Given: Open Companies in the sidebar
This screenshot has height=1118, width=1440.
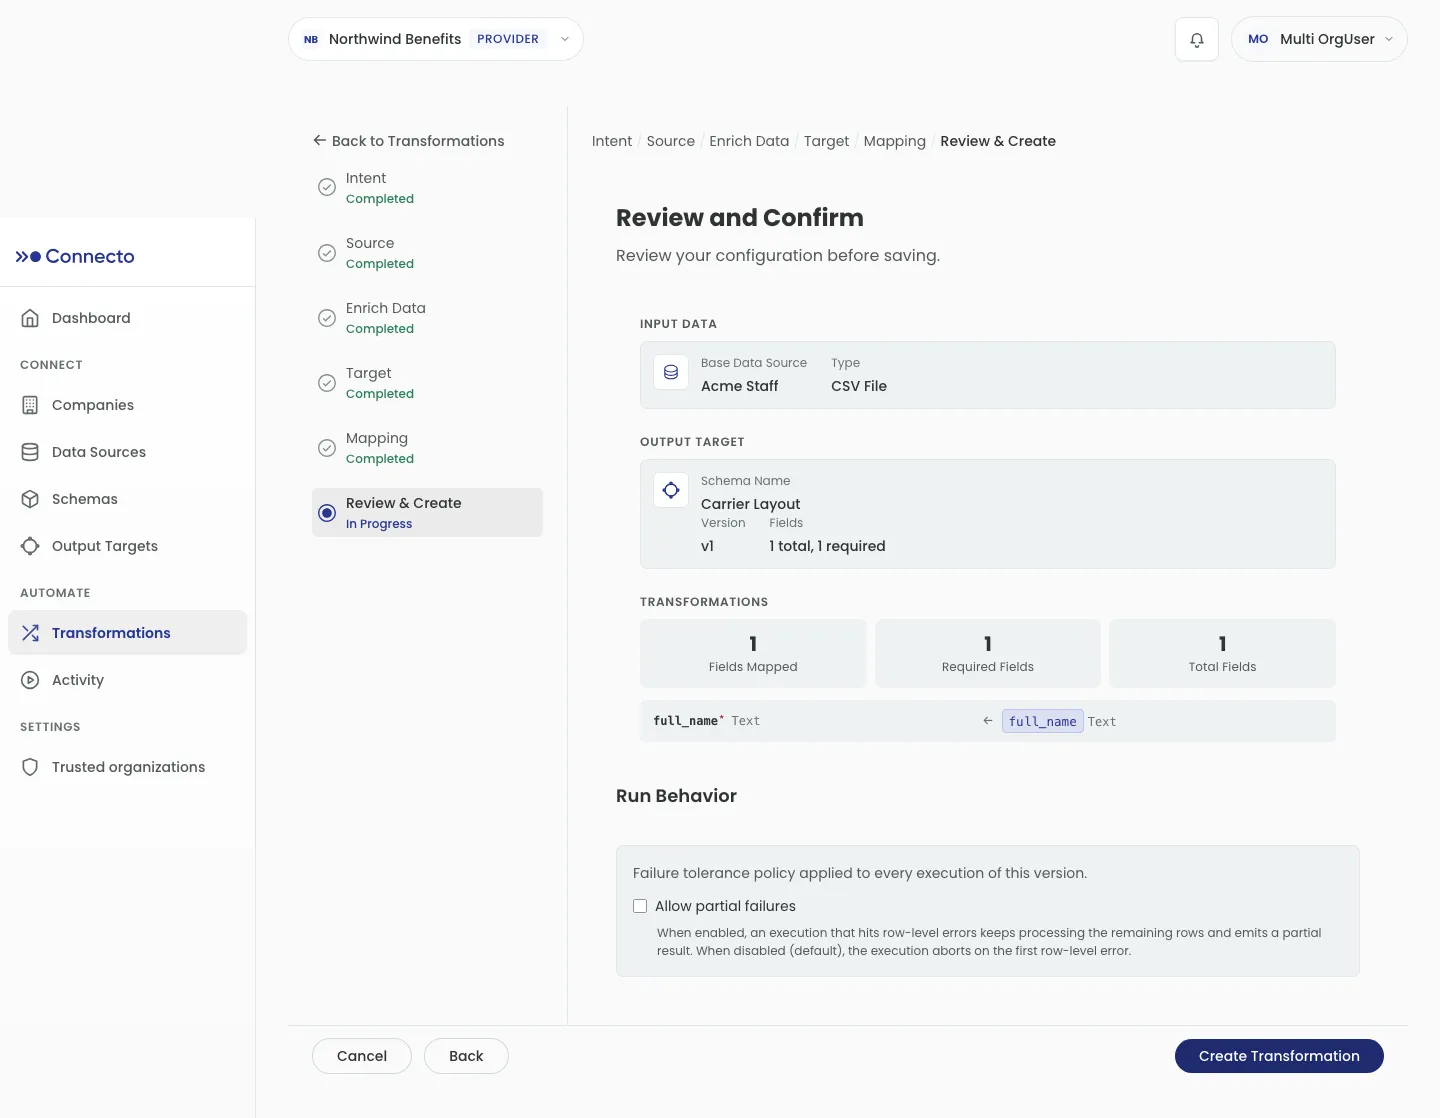Looking at the screenshot, I should (x=127, y=405).
